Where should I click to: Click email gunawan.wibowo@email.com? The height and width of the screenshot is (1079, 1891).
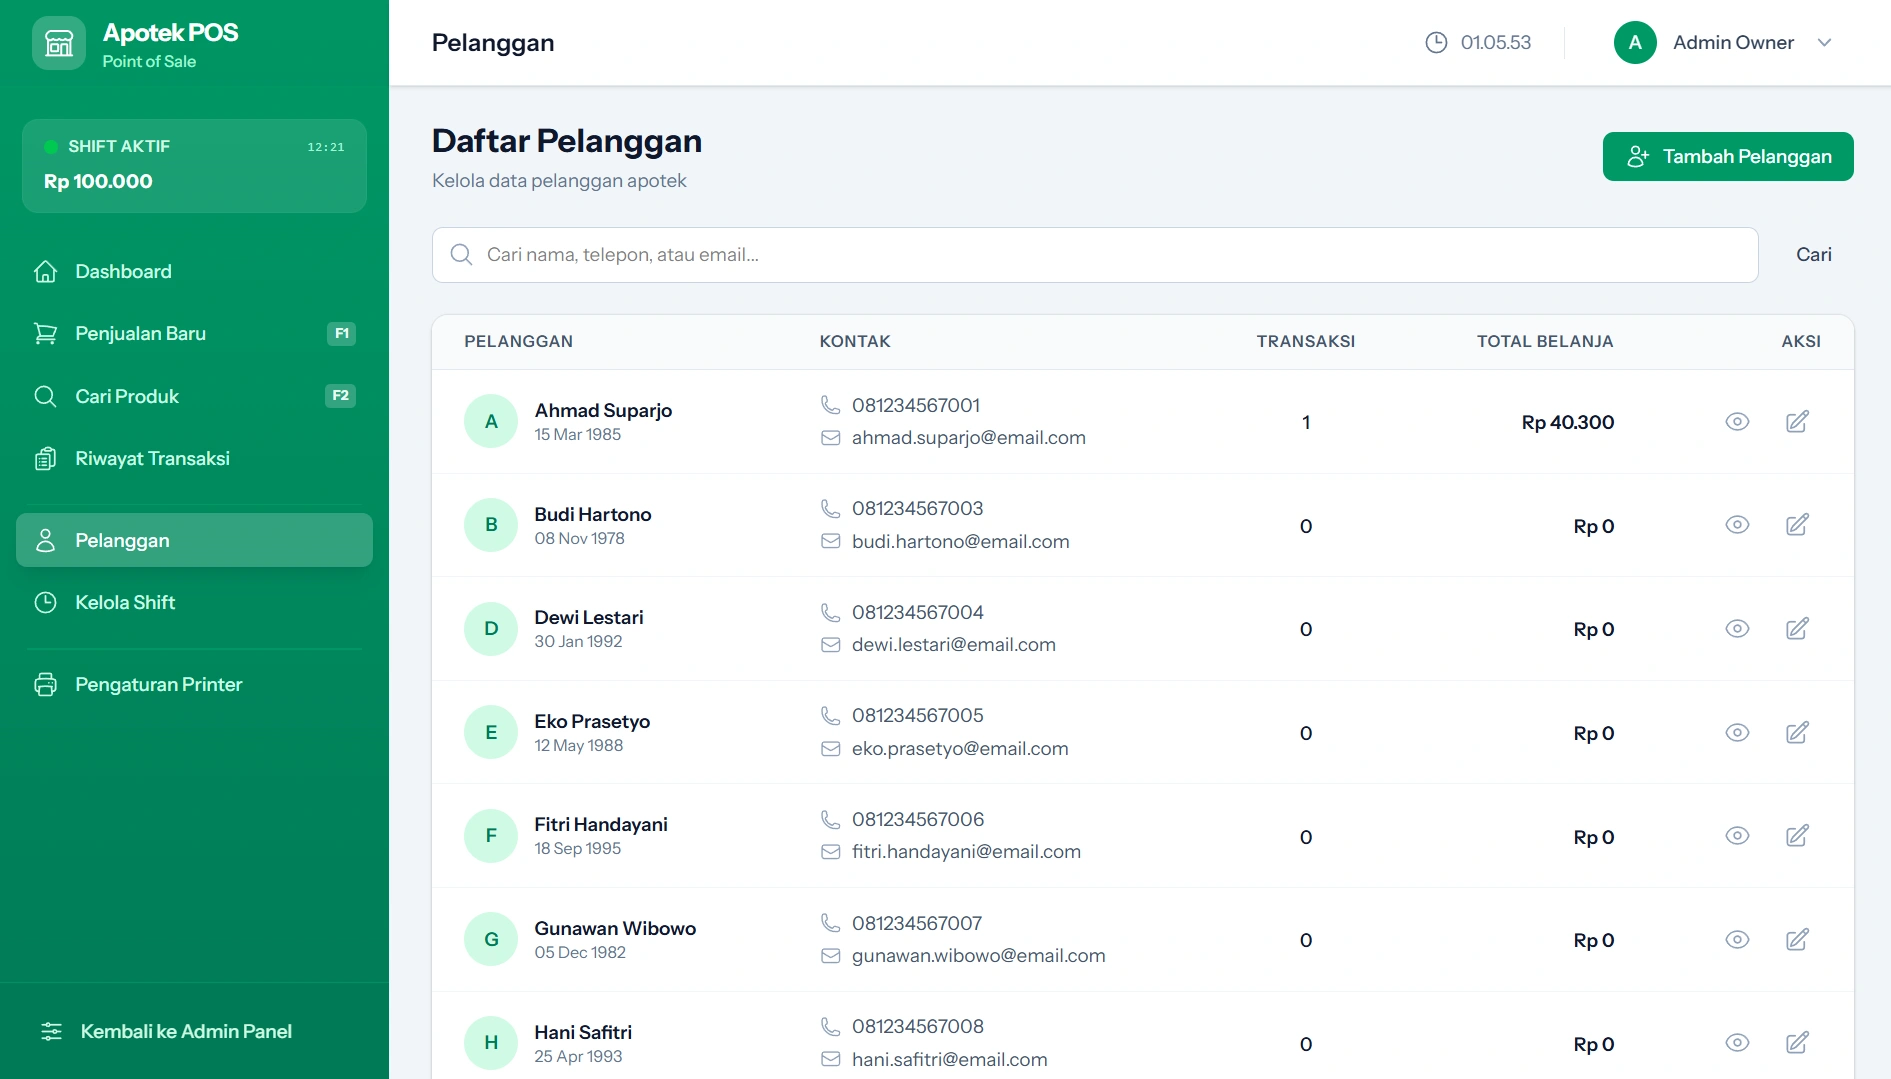978,956
